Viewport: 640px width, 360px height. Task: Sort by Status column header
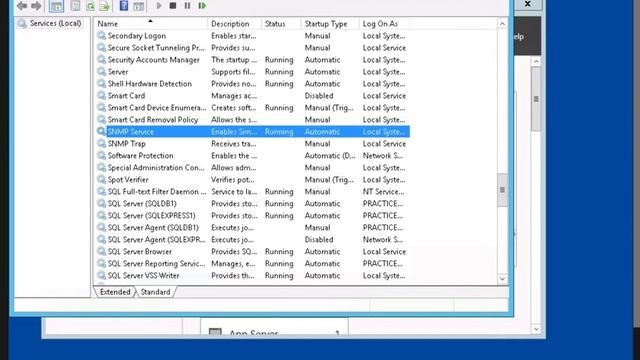pos(281,24)
